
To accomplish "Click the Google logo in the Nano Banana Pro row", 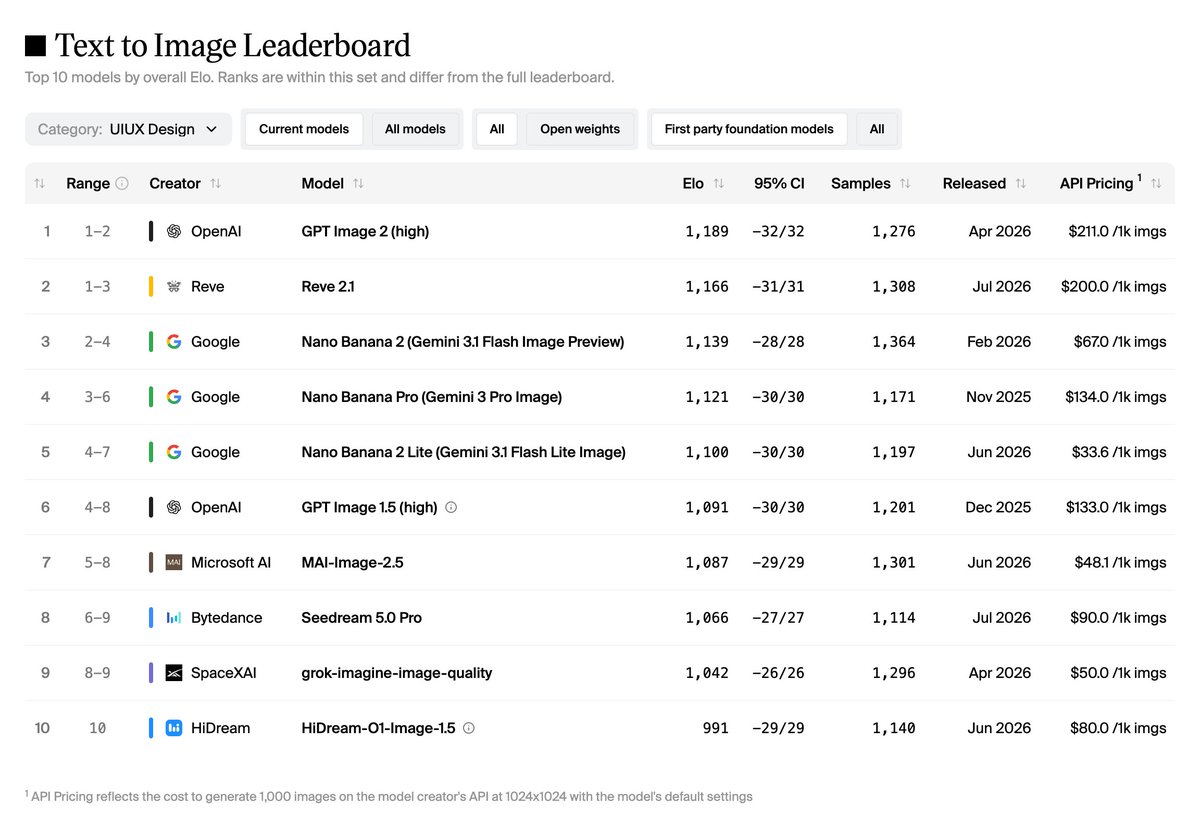I will coord(174,397).
